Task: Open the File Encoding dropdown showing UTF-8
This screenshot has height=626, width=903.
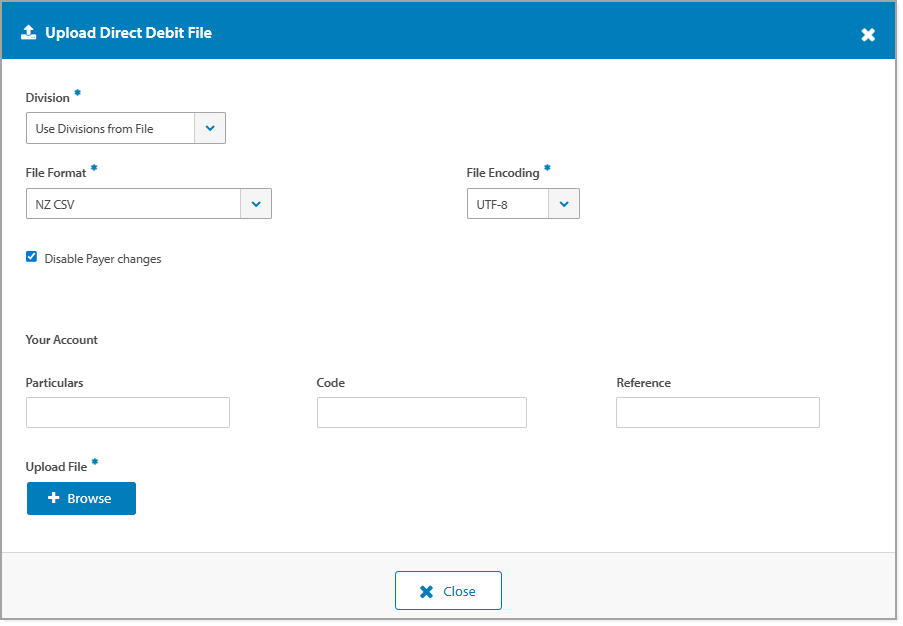Action: [522, 203]
